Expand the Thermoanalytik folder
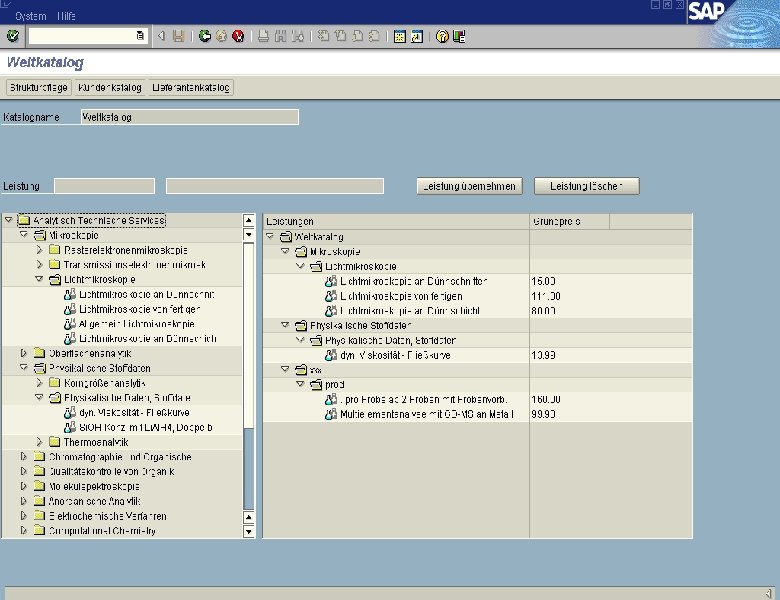The height and width of the screenshot is (600, 780). click(39, 442)
